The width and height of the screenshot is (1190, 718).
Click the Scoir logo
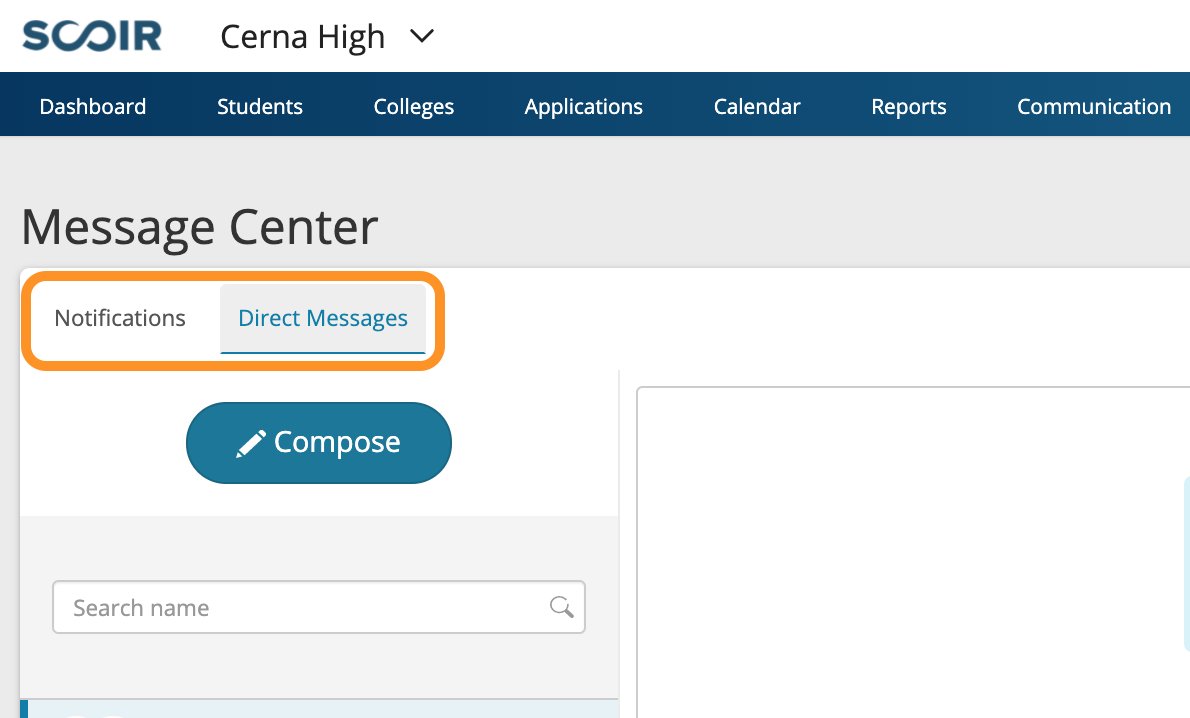click(92, 36)
